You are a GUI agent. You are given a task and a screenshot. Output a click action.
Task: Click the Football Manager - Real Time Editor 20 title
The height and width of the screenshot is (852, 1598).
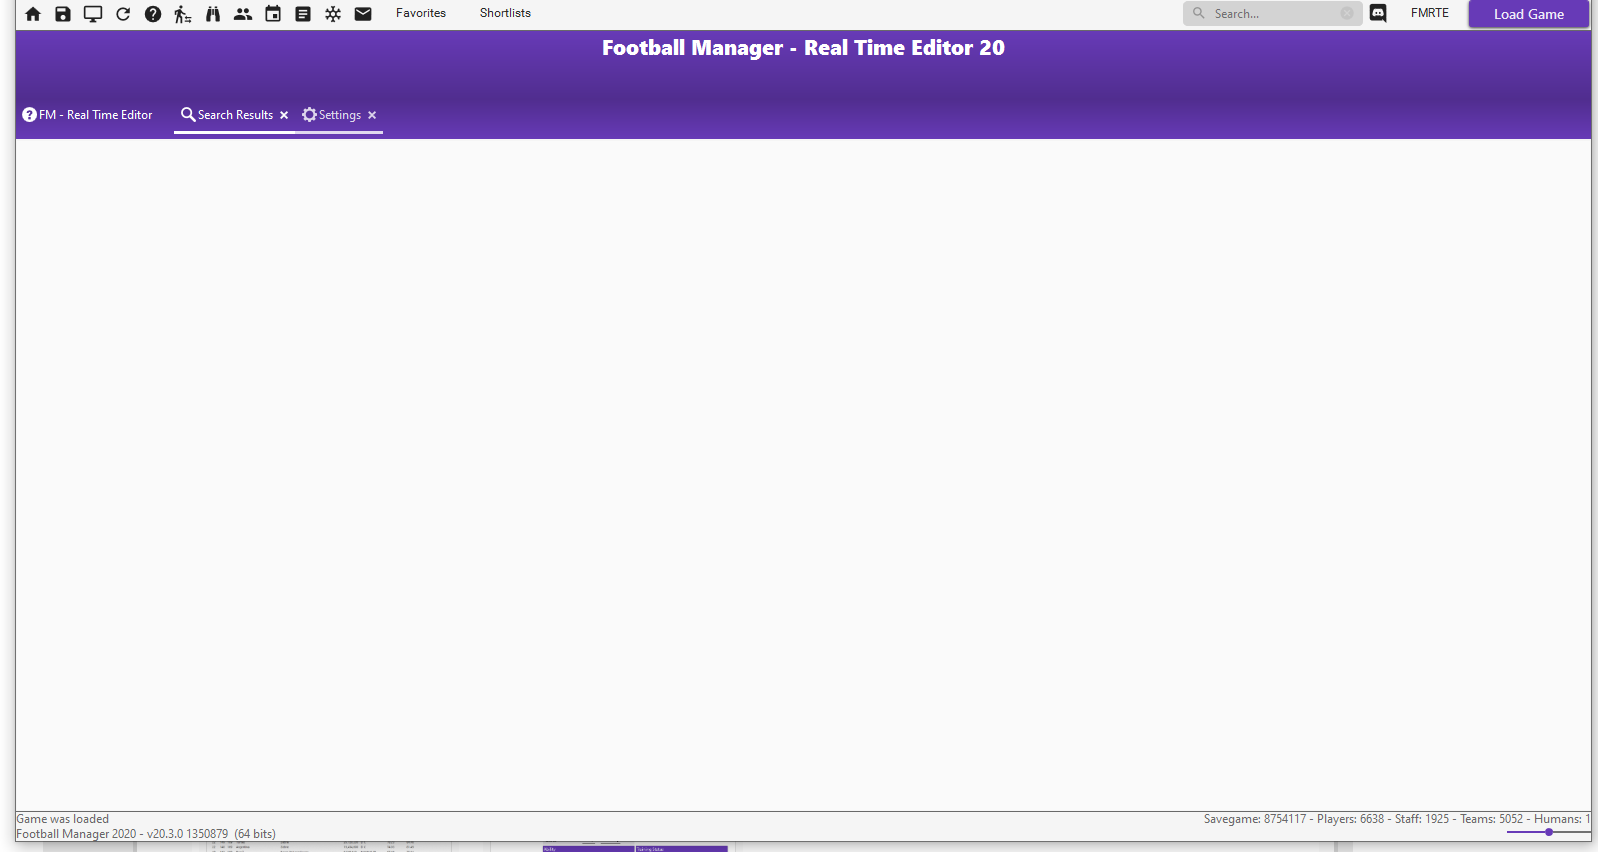[x=803, y=48]
